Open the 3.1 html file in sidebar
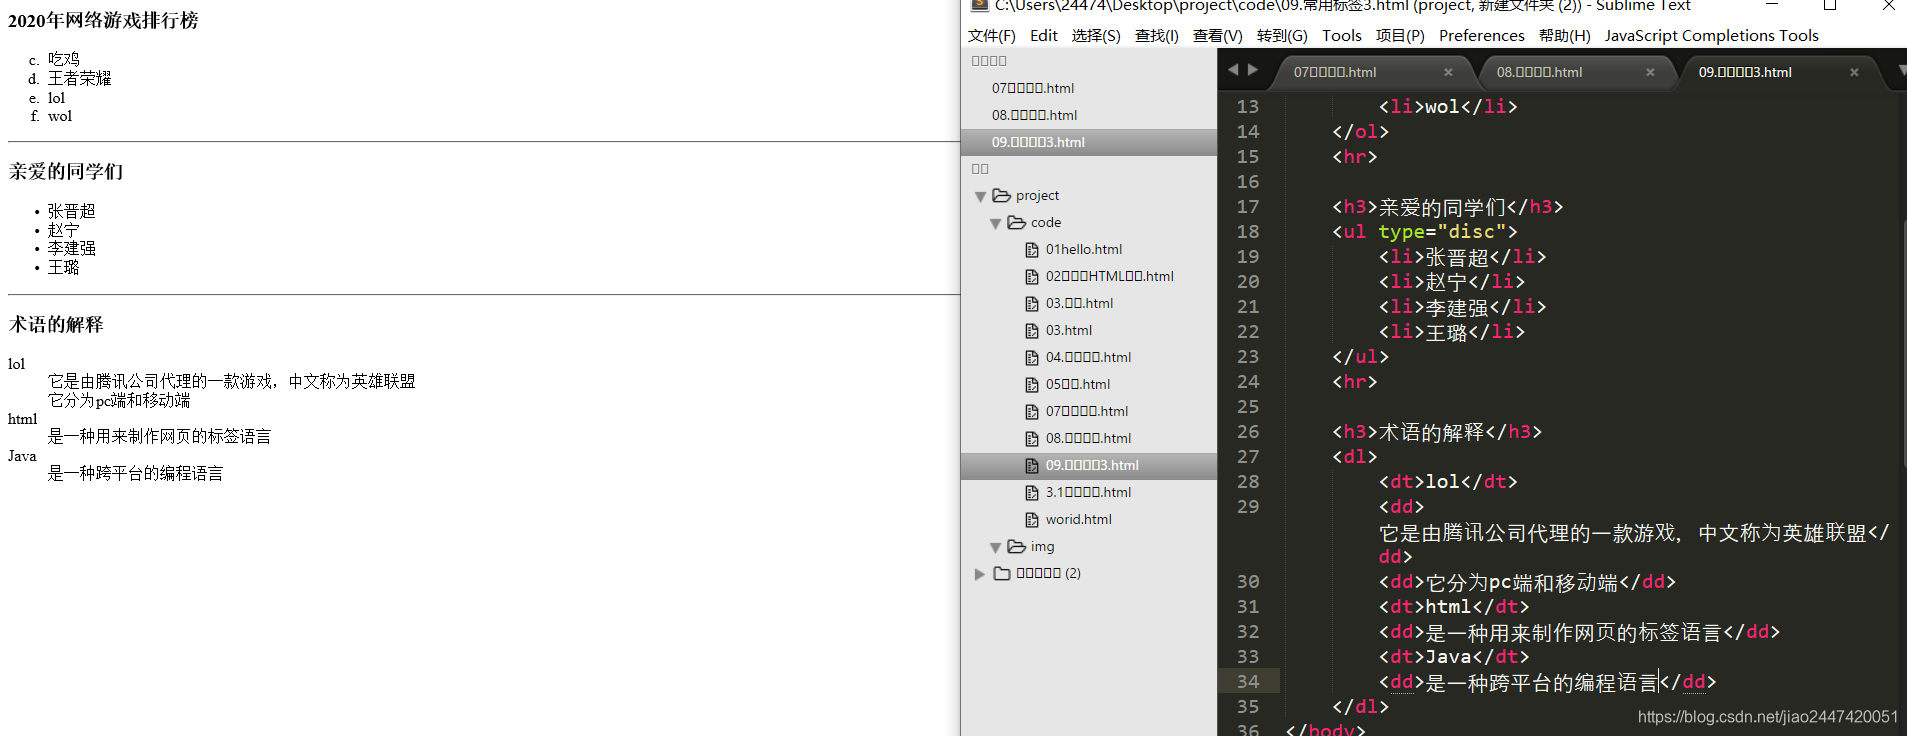The image size is (1907, 736). point(1088,492)
